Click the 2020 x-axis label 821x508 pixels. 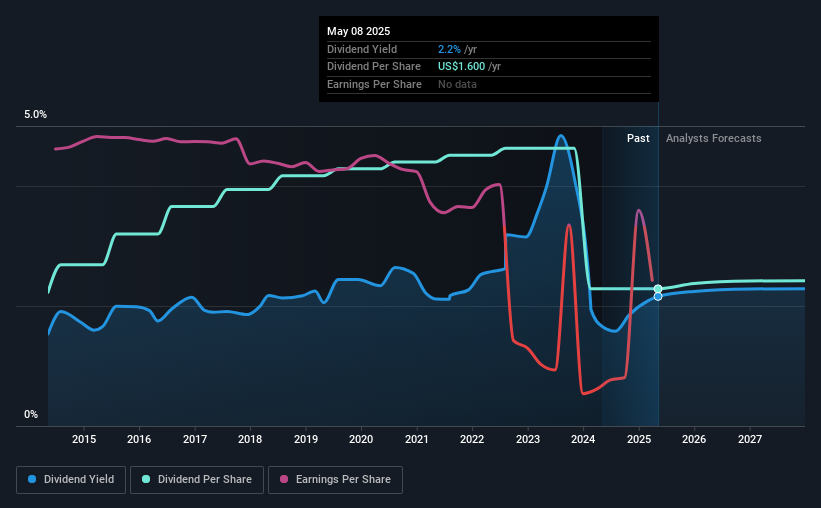click(361, 439)
